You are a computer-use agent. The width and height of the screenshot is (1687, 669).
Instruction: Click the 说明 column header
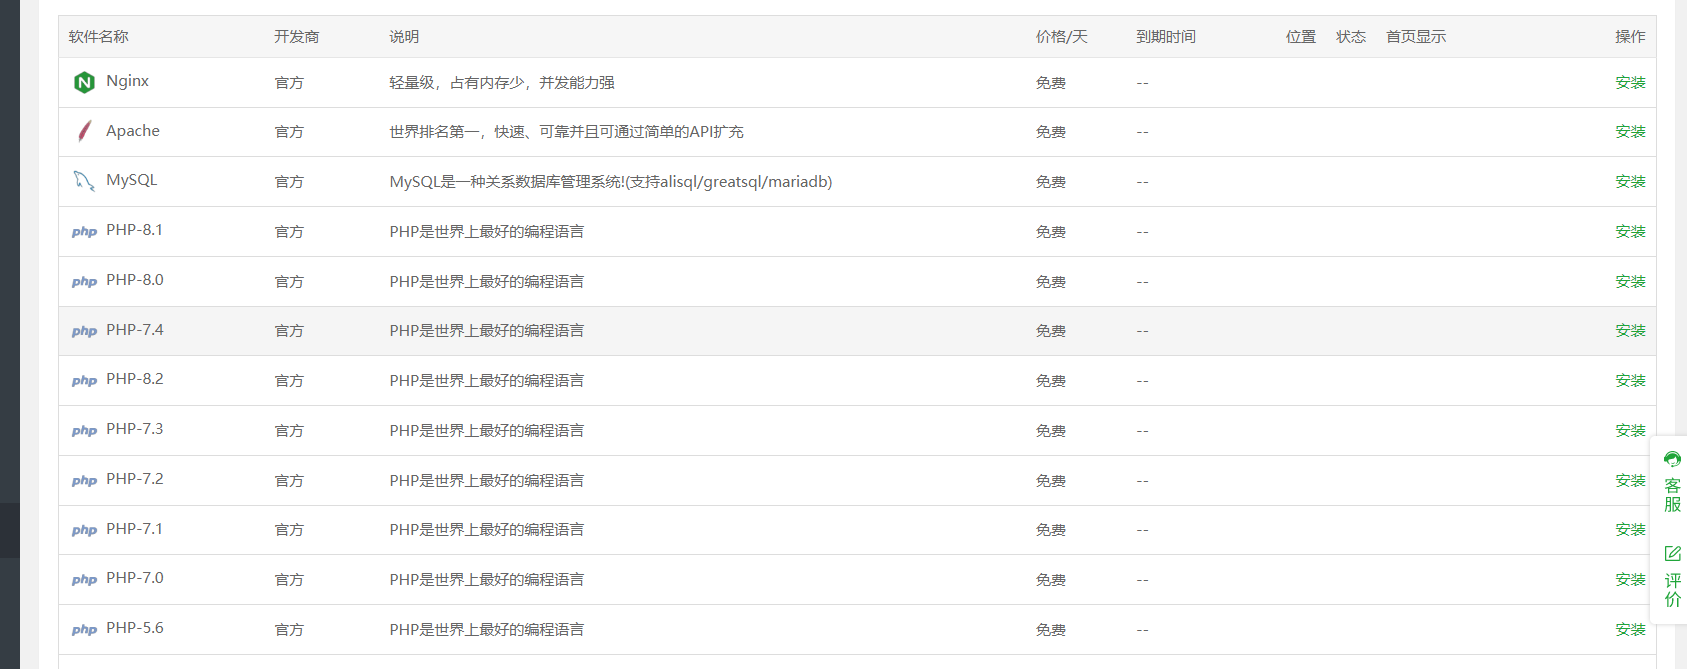[x=404, y=37]
